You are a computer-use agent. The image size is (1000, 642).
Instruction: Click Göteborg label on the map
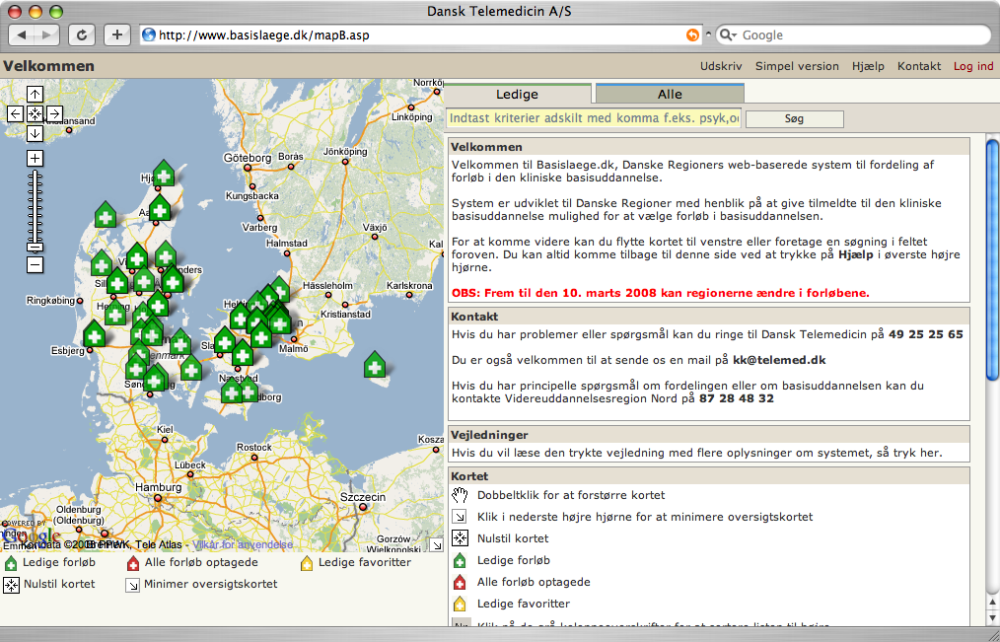coord(247,157)
